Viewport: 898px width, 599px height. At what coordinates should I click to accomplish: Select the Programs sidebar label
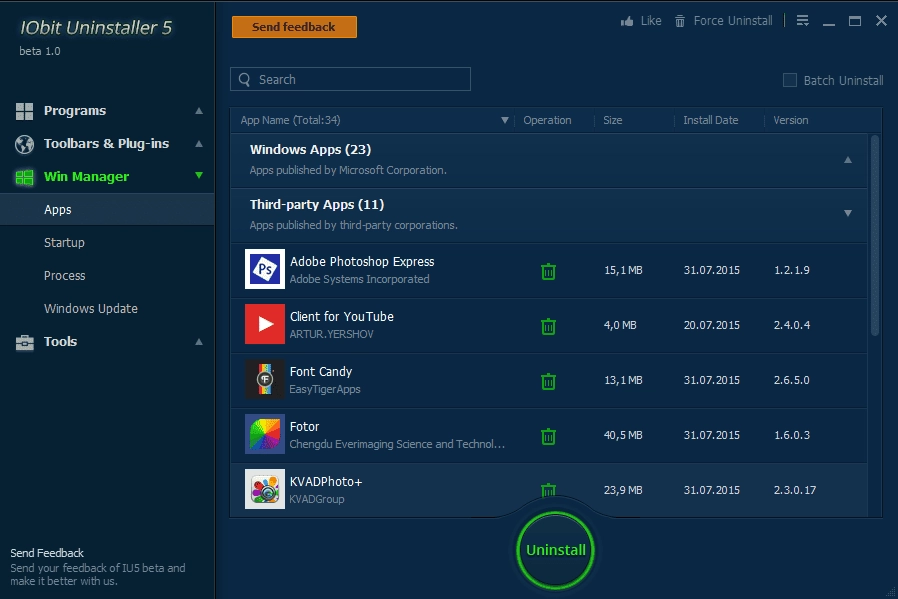(x=75, y=111)
